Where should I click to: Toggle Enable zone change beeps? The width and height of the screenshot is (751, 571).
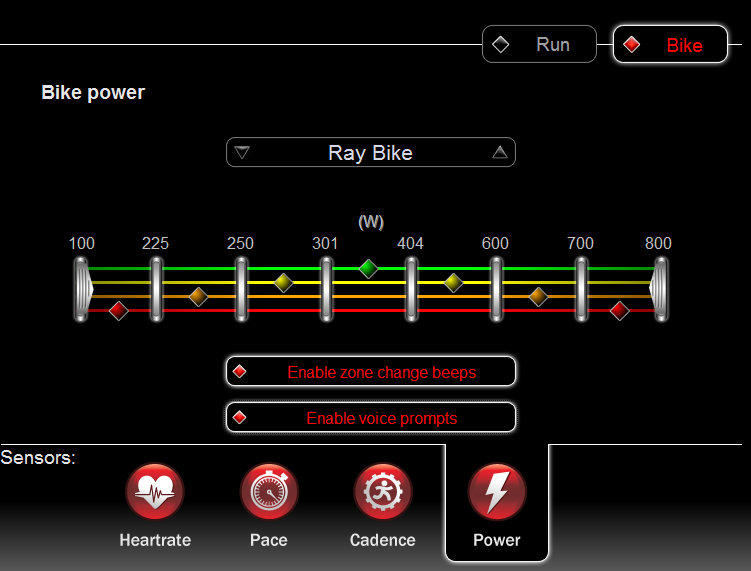(371, 371)
